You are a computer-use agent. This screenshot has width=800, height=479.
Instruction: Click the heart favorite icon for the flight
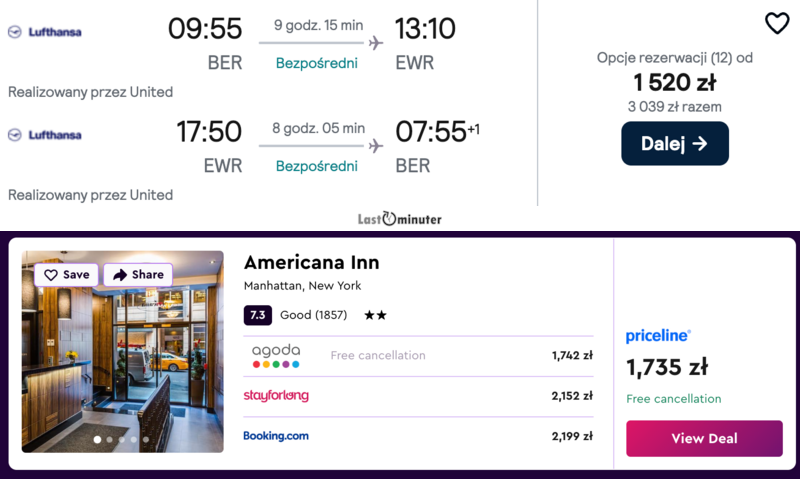[777, 23]
